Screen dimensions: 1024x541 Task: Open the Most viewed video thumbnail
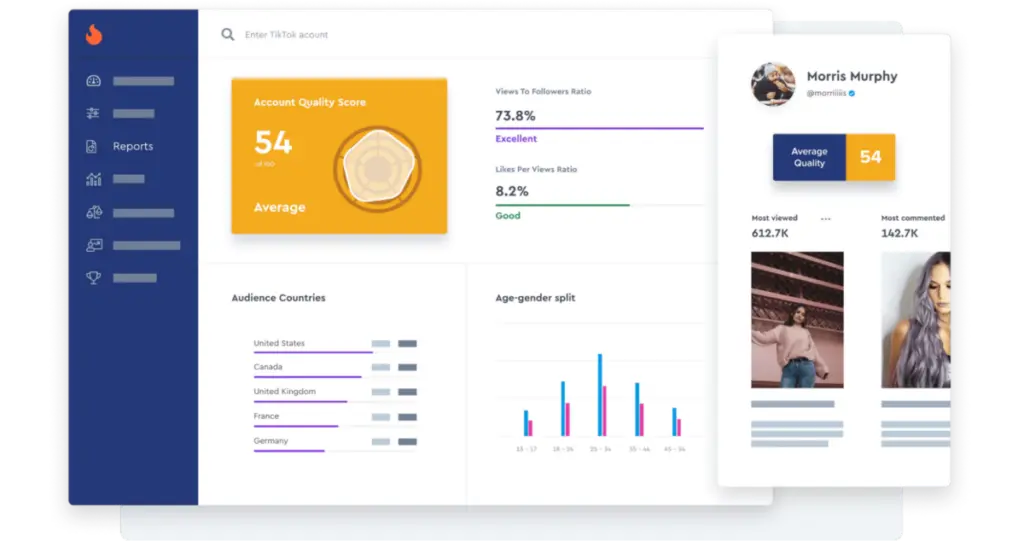tap(797, 319)
